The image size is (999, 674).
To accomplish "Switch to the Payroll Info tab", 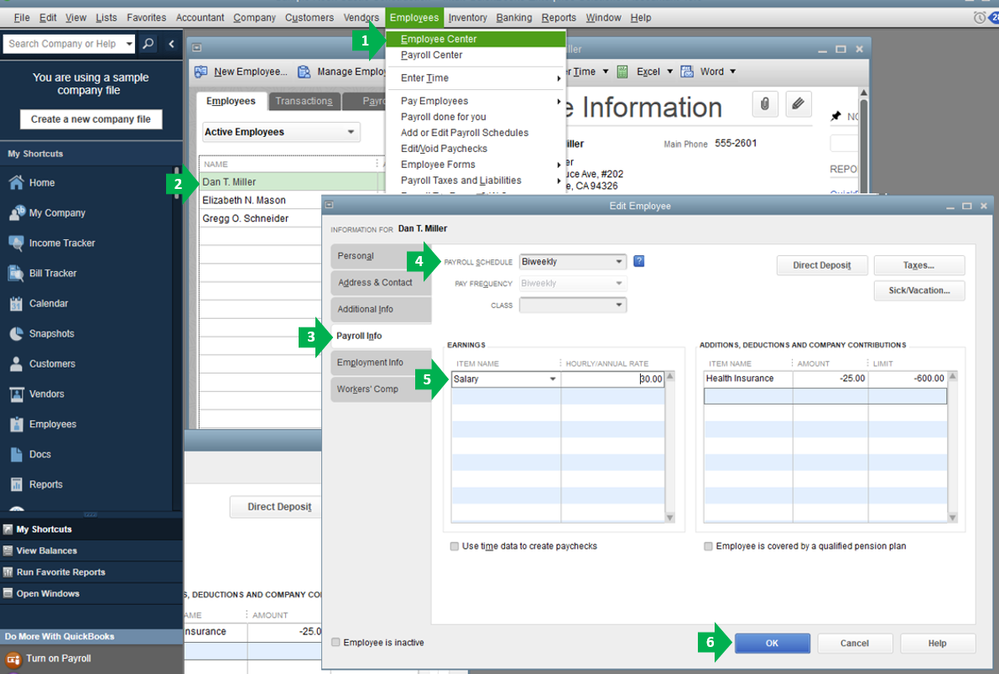I will pyautogui.click(x=381, y=336).
